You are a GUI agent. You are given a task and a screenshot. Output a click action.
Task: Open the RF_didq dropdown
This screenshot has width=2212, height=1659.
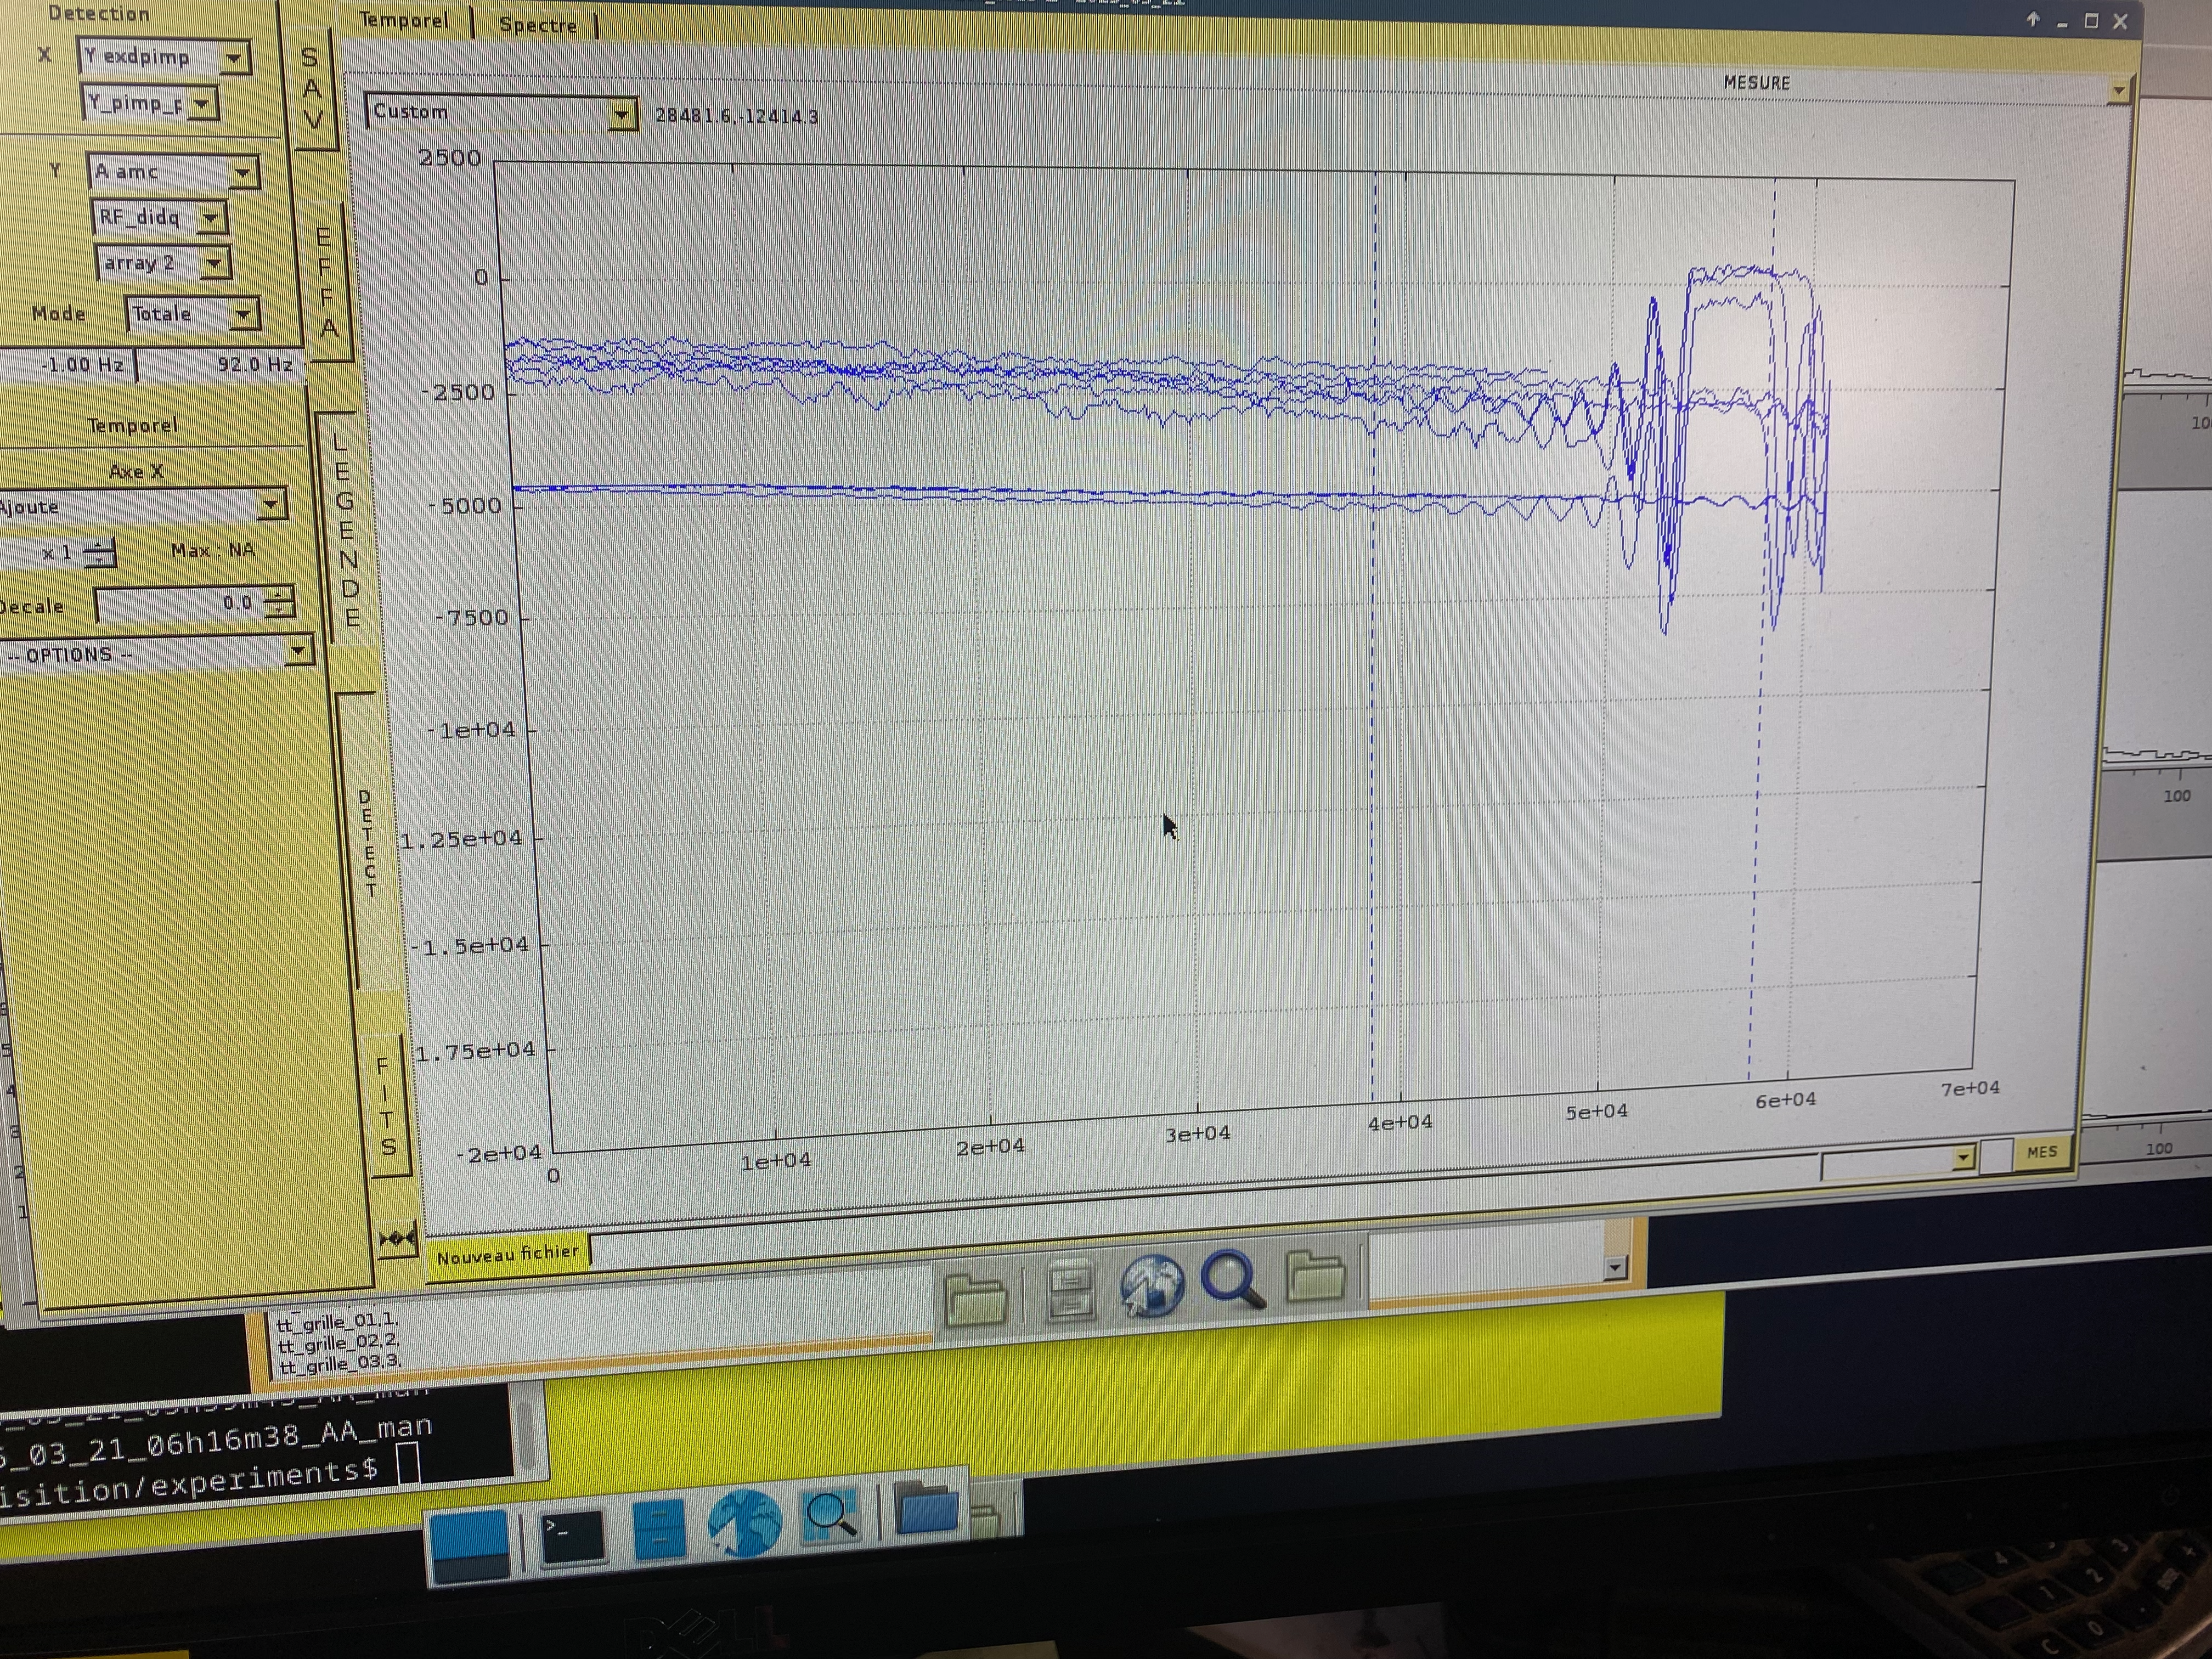[x=210, y=217]
